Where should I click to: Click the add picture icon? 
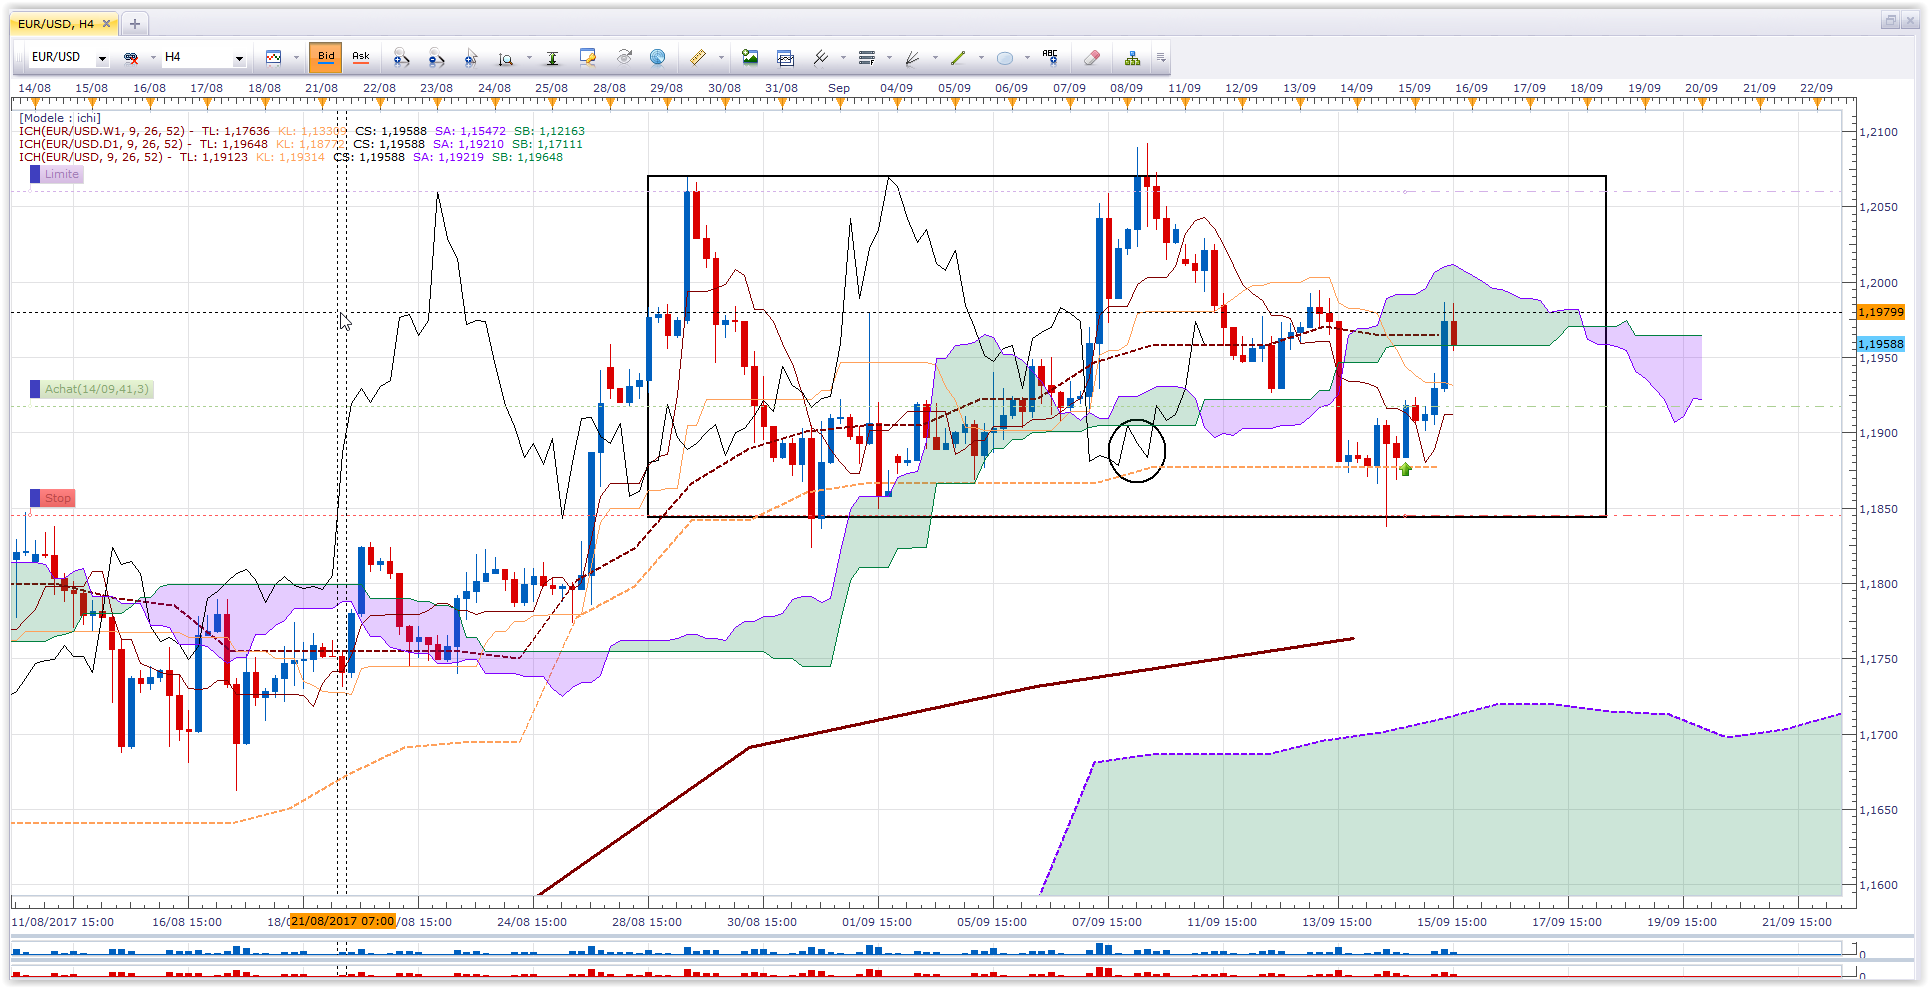[x=750, y=58]
